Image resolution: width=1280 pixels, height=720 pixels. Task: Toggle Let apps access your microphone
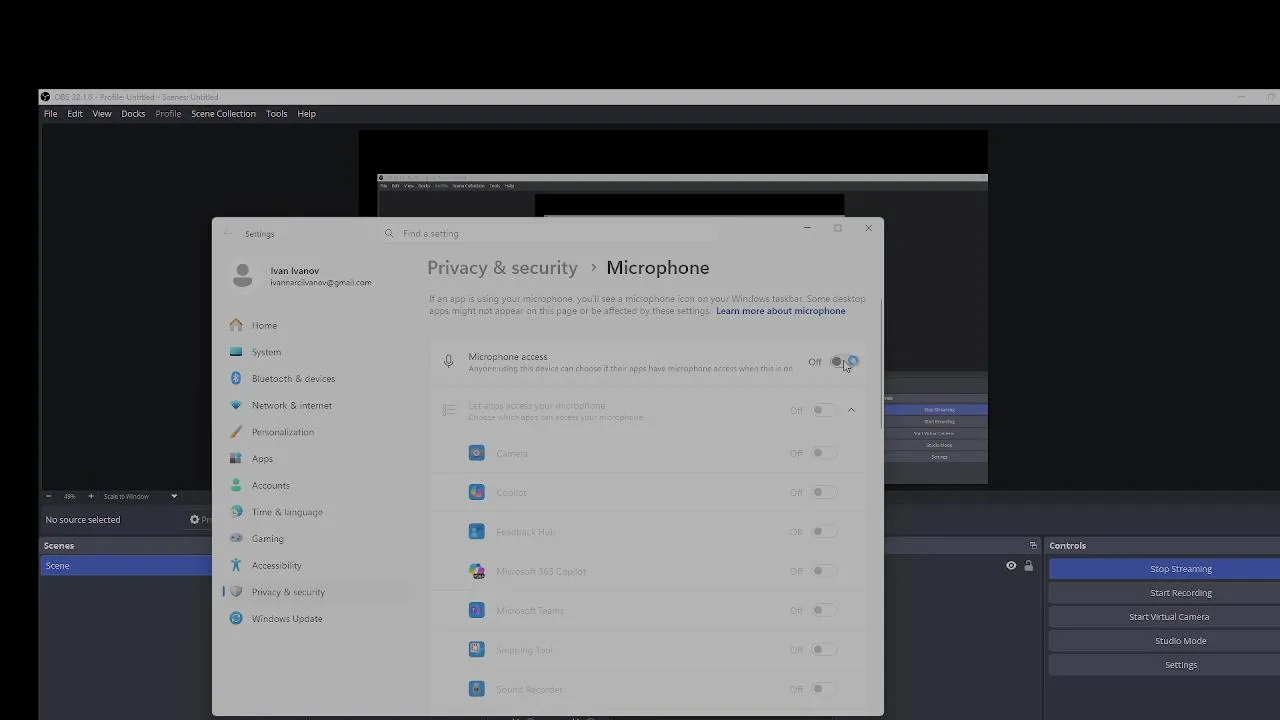tap(824, 410)
